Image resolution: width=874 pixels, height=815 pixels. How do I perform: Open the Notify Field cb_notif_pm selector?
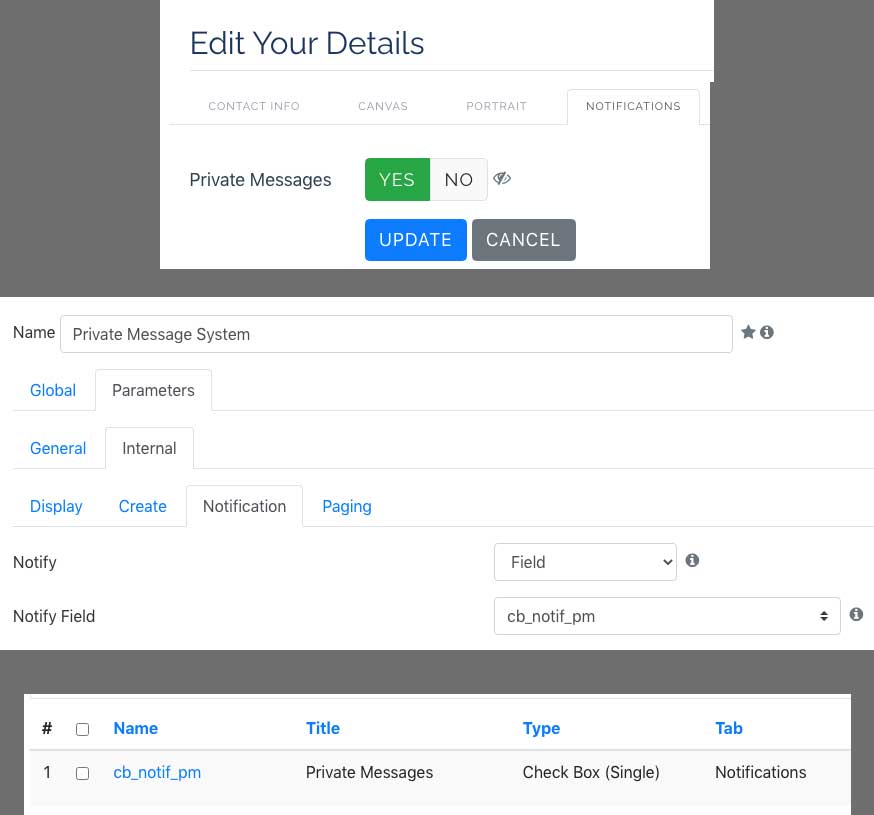point(667,616)
